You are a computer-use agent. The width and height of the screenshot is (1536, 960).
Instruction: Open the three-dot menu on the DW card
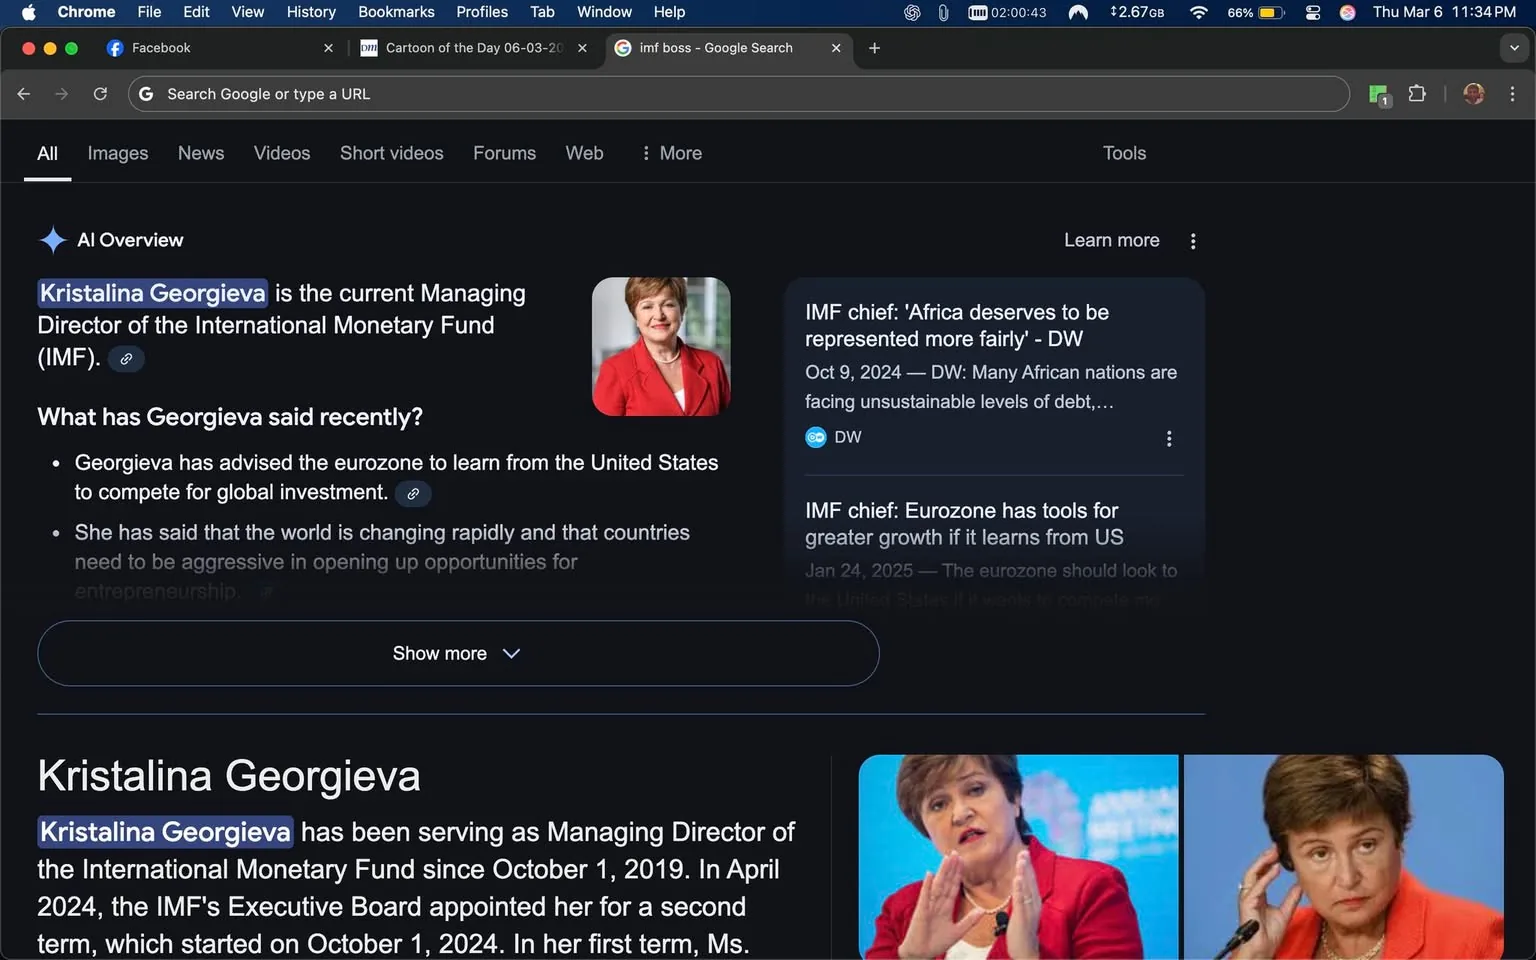pos(1168,438)
